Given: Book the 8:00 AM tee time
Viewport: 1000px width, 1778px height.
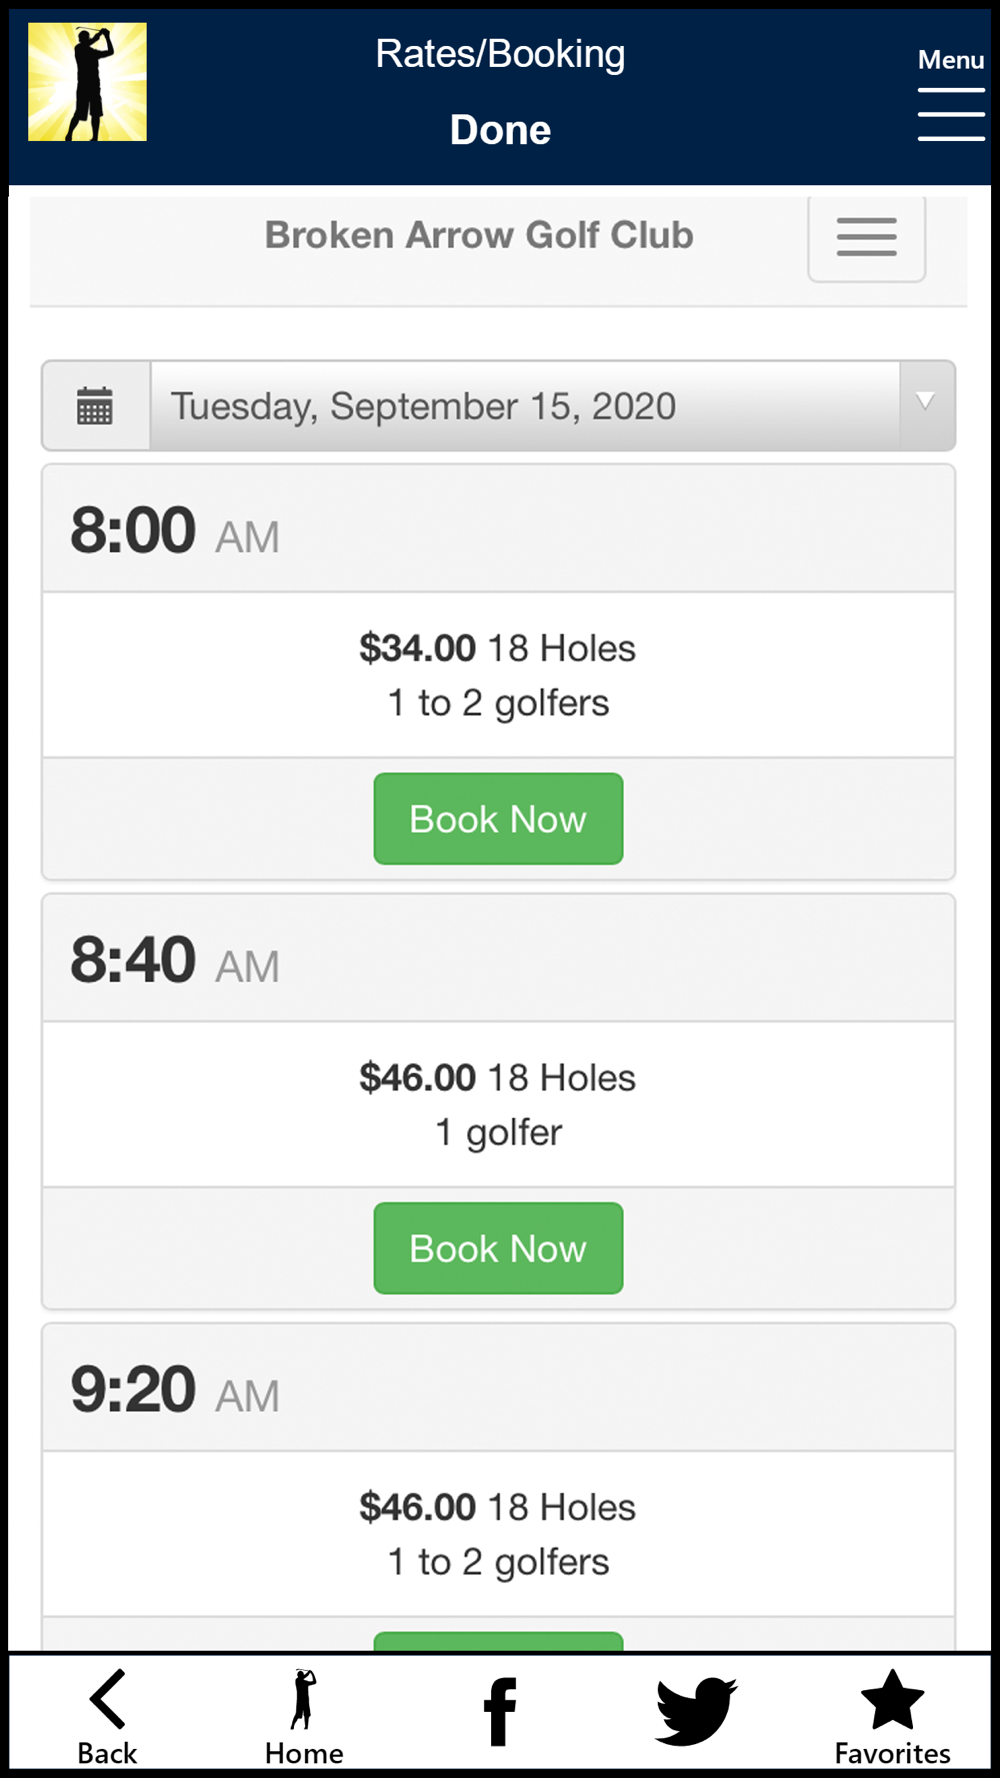Looking at the screenshot, I should pyautogui.click(x=498, y=819).
